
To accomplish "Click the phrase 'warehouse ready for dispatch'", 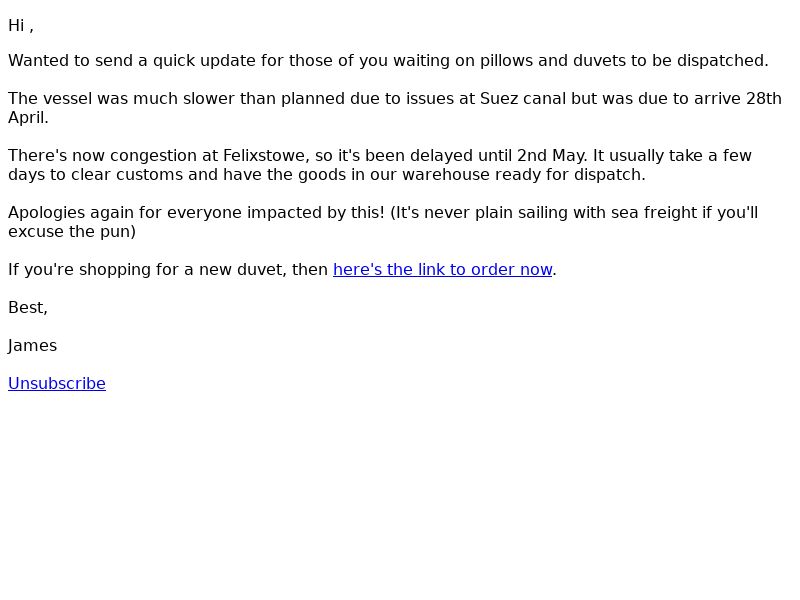I will point(523,174).
